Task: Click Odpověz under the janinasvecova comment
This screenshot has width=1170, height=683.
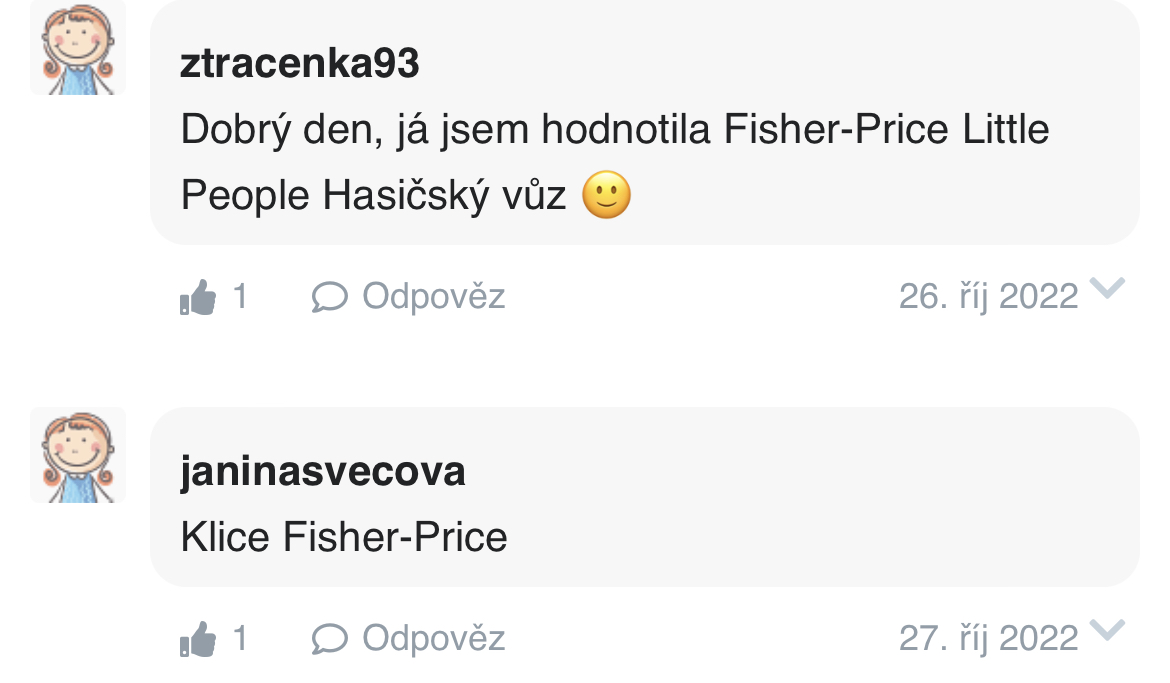Action: [x=433, y=638]
